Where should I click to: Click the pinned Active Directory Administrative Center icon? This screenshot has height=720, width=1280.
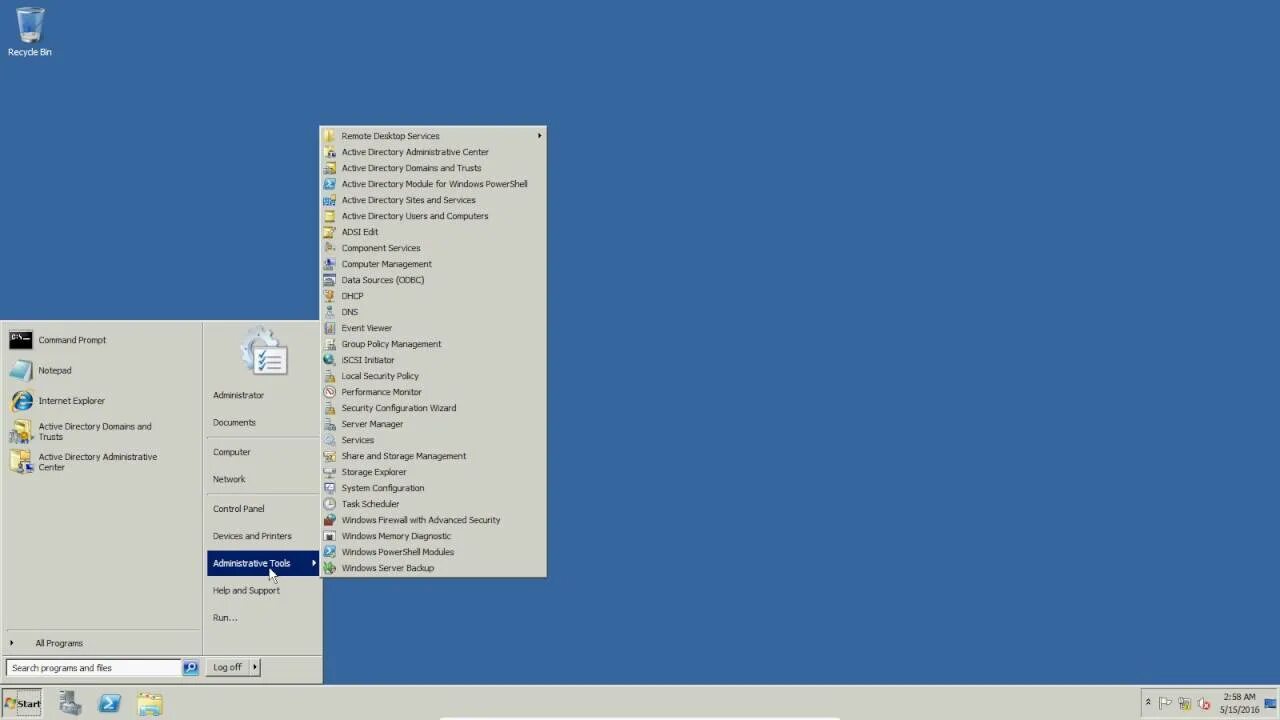pyautogui.click(x=20, y=462)
